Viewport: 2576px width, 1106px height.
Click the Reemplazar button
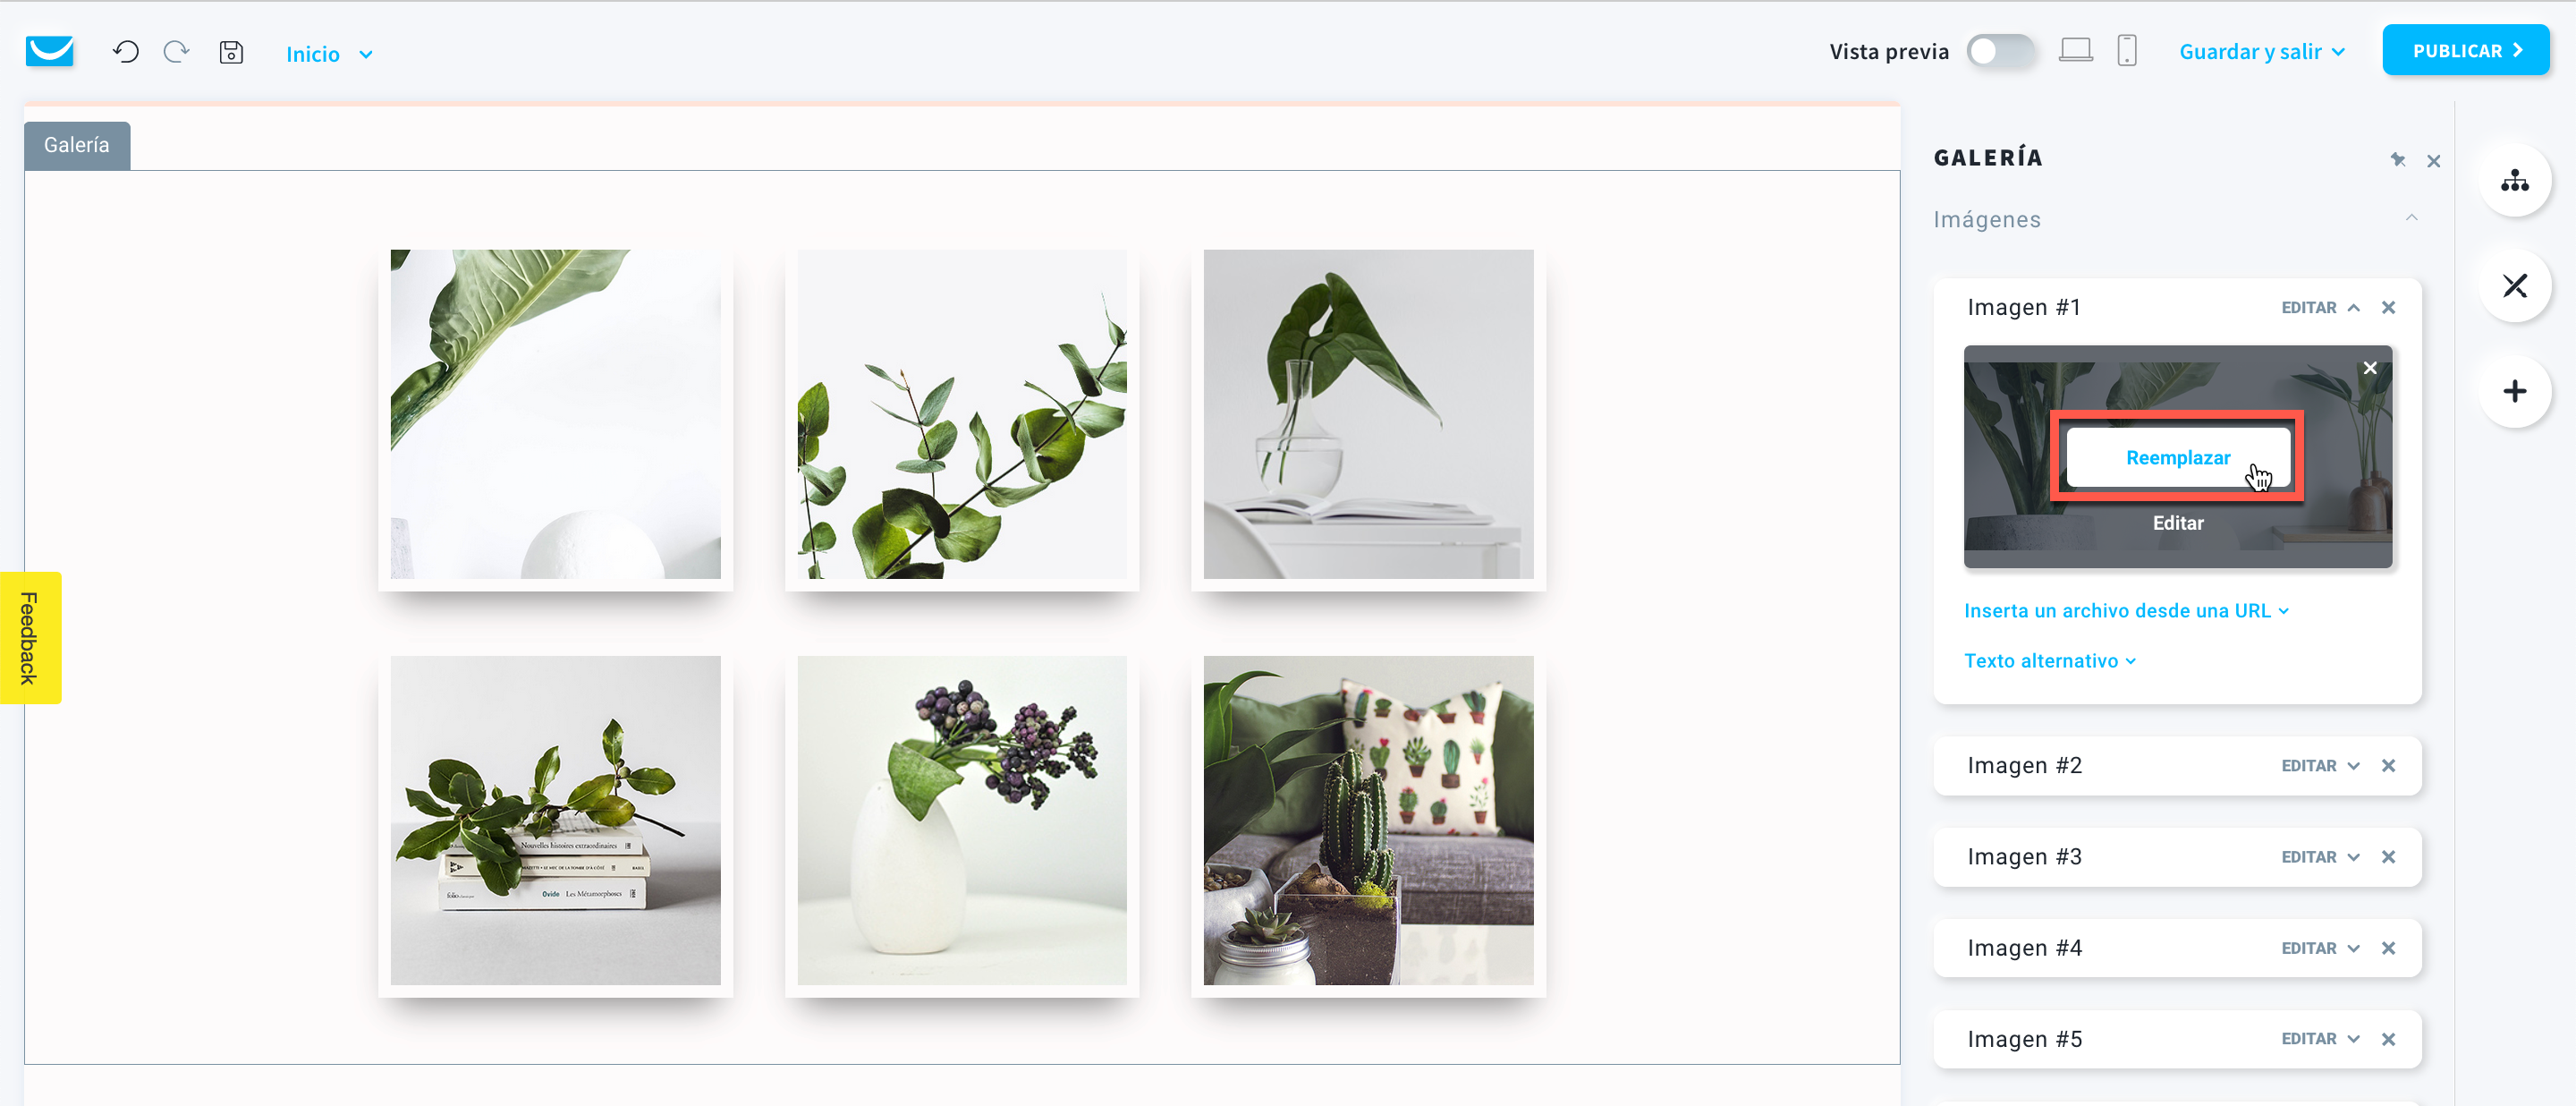pyautogui.click(x=2178, y=458)
